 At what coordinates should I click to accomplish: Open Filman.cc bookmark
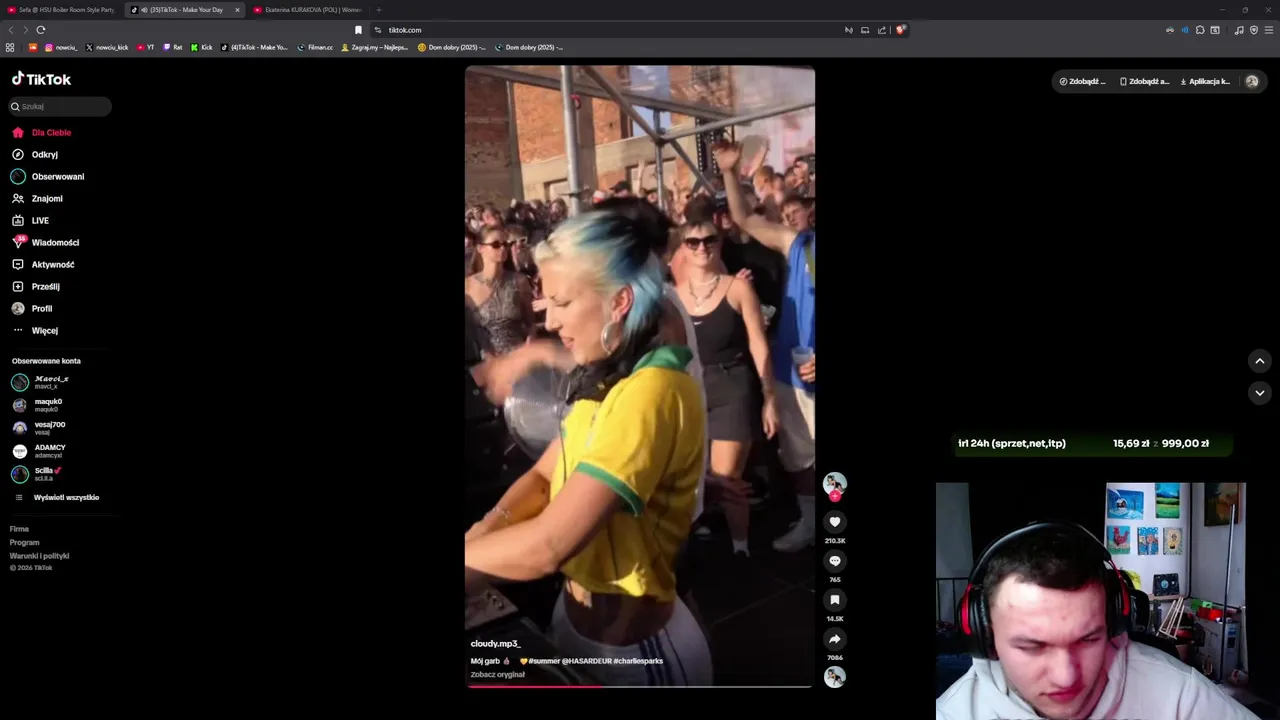coord(315,47)
